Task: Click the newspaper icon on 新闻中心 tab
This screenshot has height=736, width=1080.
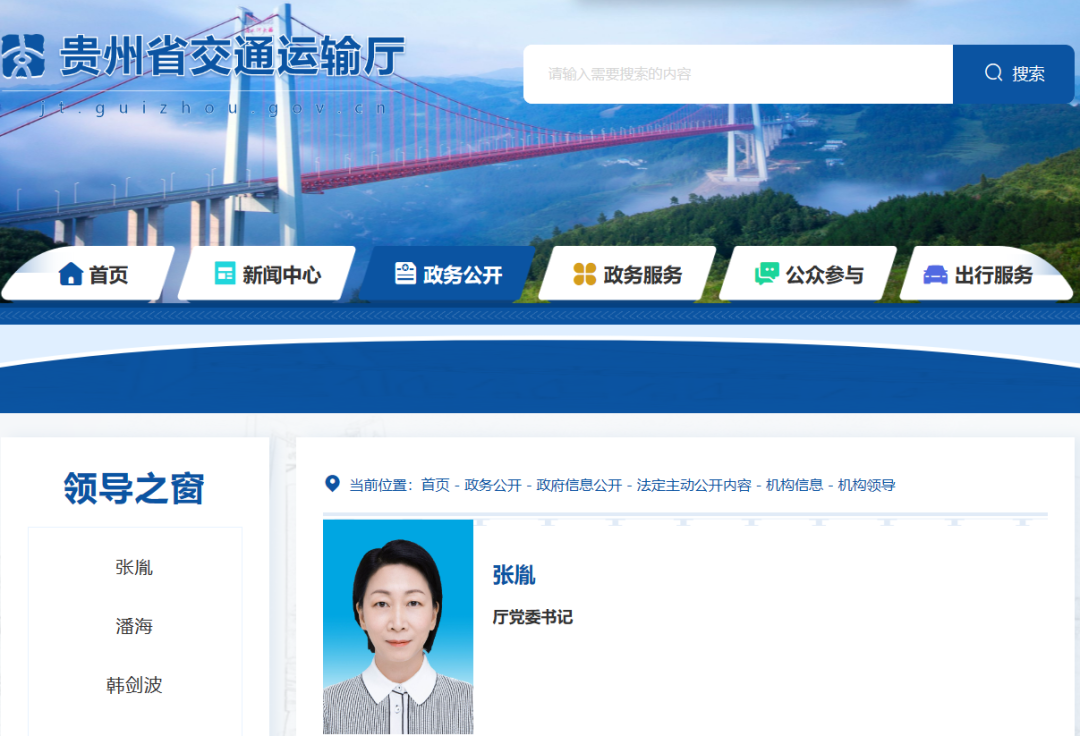Action: point(225,274)
